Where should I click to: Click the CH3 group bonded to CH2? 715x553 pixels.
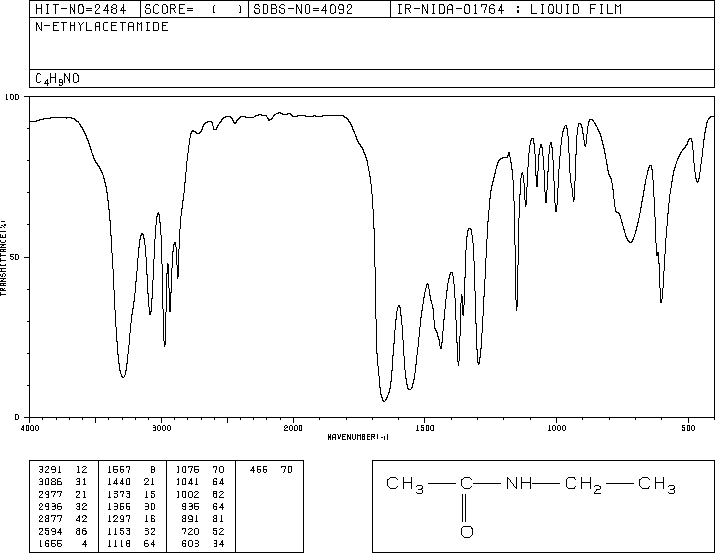657,485
